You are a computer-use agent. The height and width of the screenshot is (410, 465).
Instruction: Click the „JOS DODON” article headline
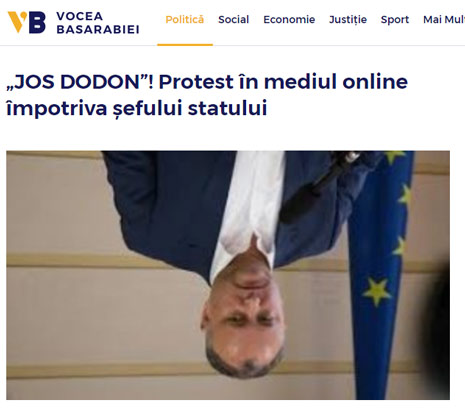click(207, 95)
